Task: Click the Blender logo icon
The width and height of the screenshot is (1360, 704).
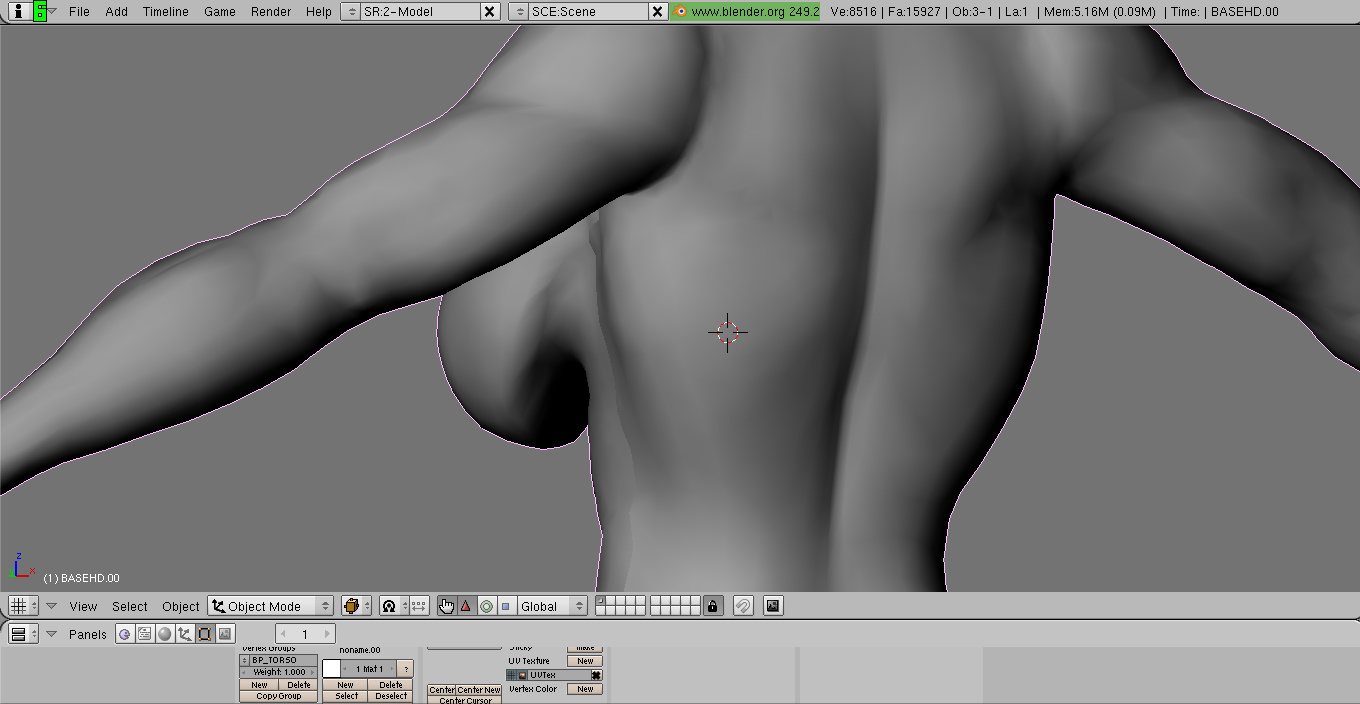Action: (681, 12)
